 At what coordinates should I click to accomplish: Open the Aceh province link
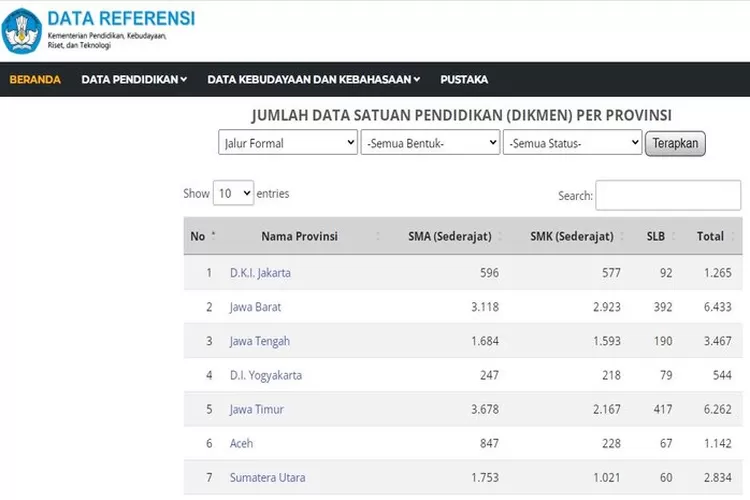(x=241, y=443)
